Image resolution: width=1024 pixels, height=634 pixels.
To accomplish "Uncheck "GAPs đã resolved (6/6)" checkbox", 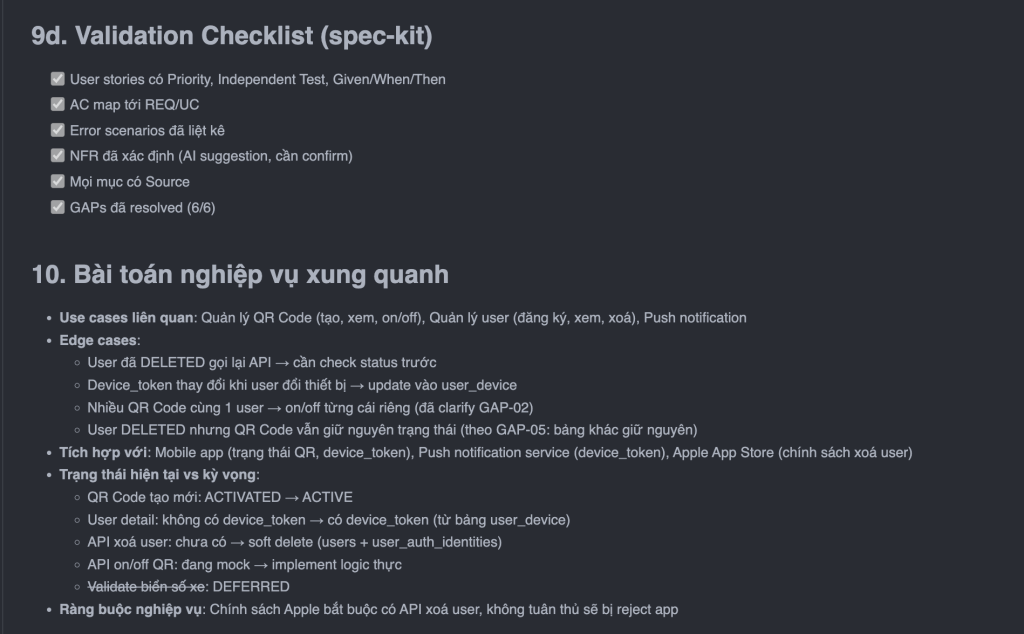I will 57,208.
